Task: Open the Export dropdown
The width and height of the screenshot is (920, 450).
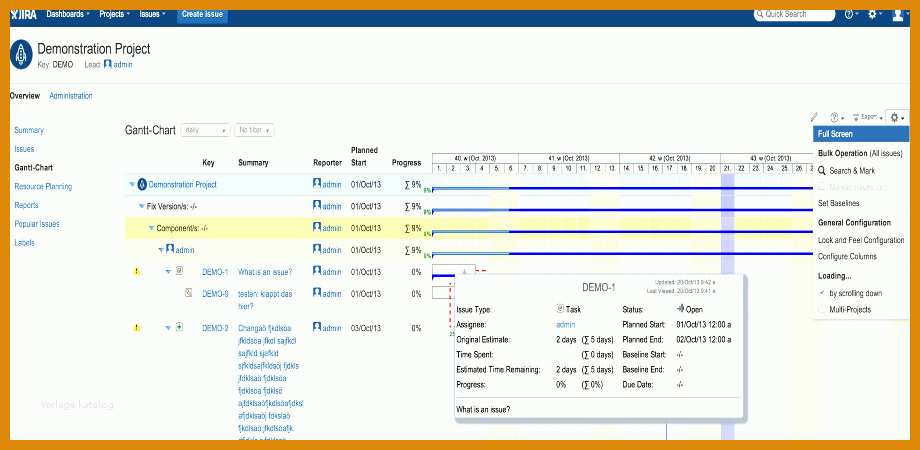Action: pyautogui.click(x=868, y=117)
